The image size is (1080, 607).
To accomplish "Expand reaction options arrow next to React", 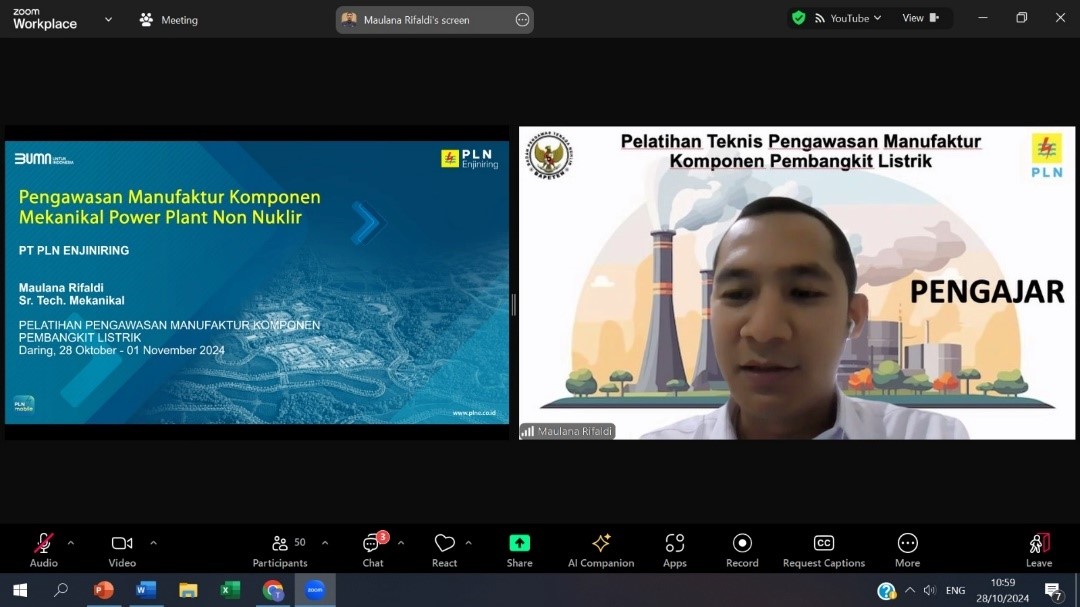I will click(468, 543).
